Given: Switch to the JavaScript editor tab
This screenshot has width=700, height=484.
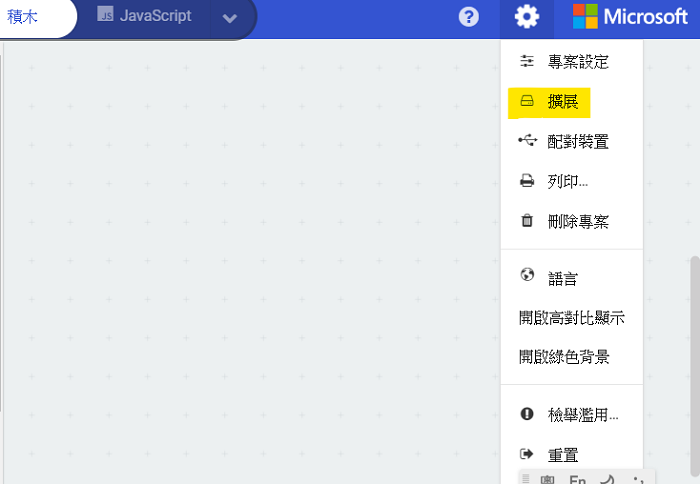Looking at the screenshot, I should (145, 17).
